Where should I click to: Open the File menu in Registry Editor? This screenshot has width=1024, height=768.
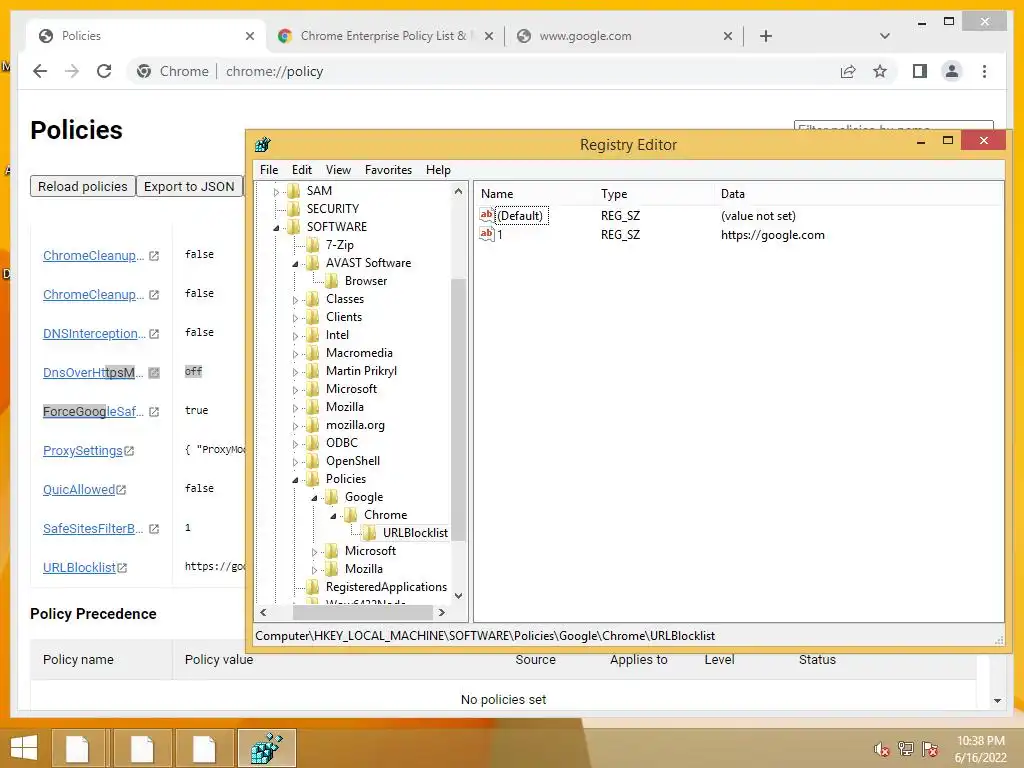(268, 170)
